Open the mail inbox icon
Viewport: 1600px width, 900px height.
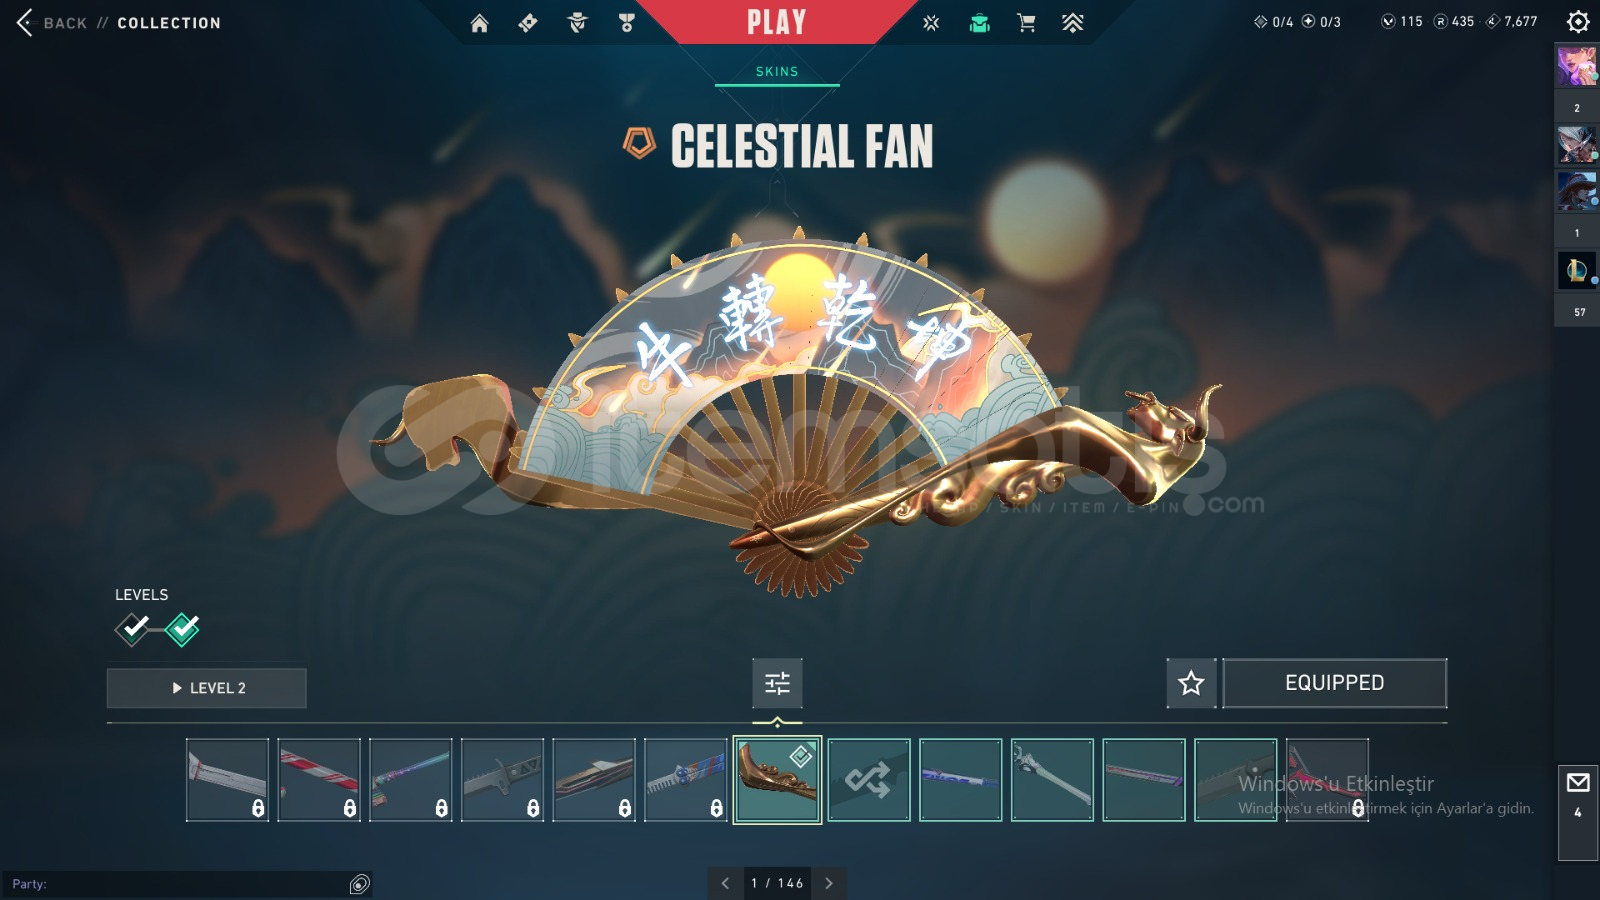(x=1578, y=782)
